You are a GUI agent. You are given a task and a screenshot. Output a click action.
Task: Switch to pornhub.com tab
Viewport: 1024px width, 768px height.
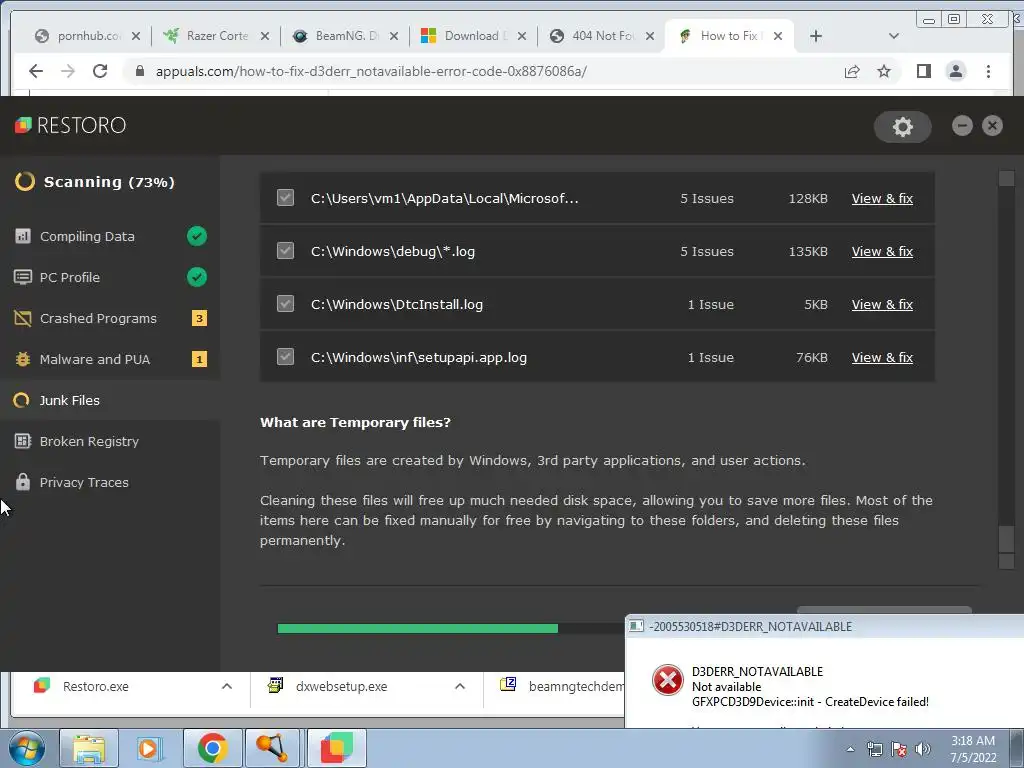pyautogui.click(x=86, y=36)
